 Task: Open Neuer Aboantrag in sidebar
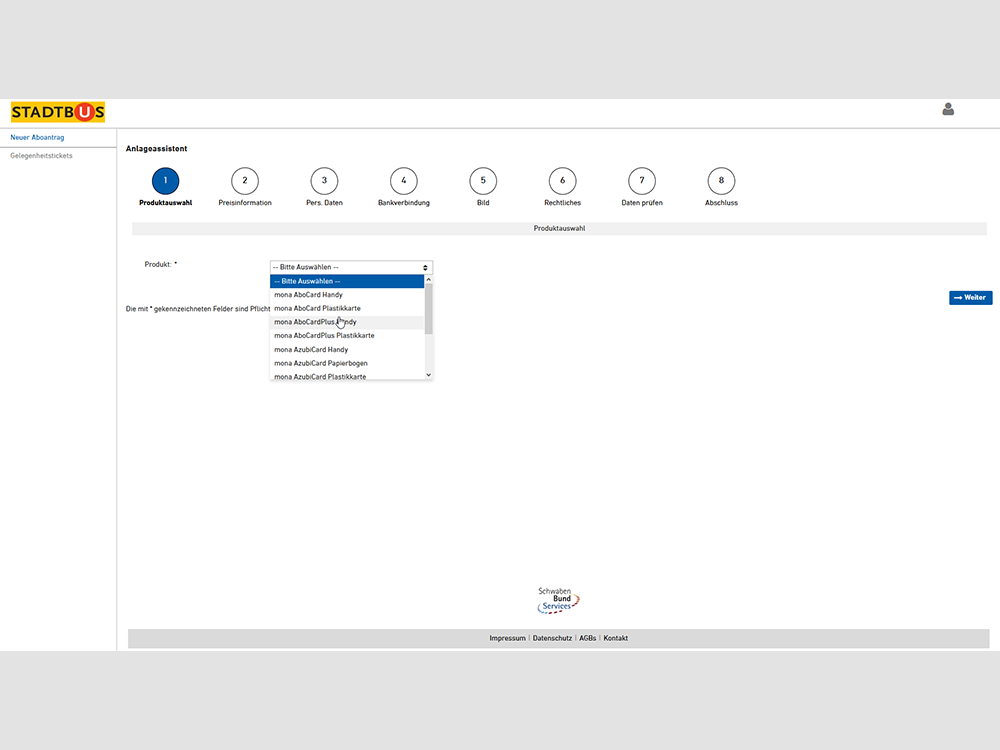(x=37, y=137)
